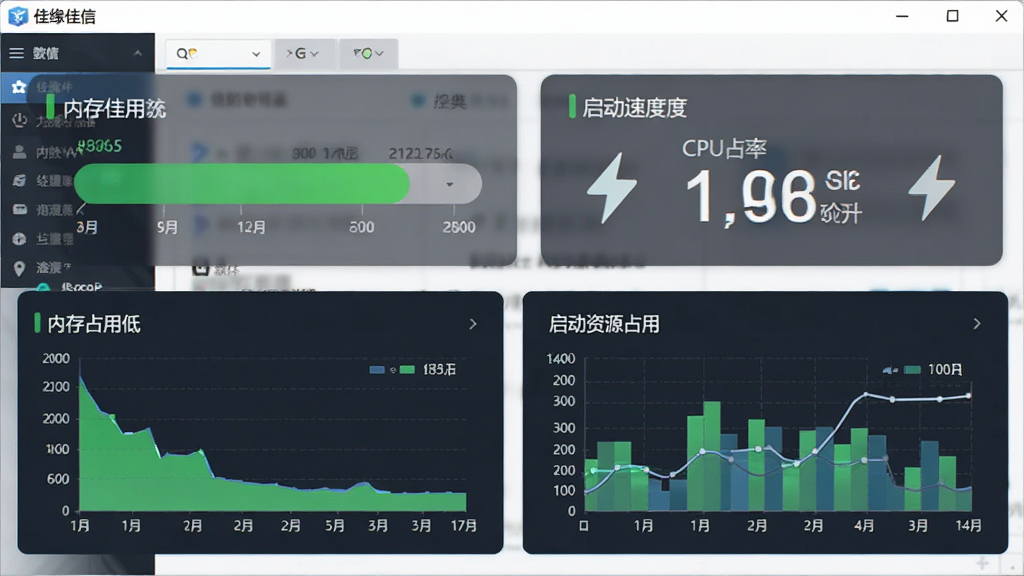
Task: Open 内存占用低 card details with right chevron
Action: (473, 324)
